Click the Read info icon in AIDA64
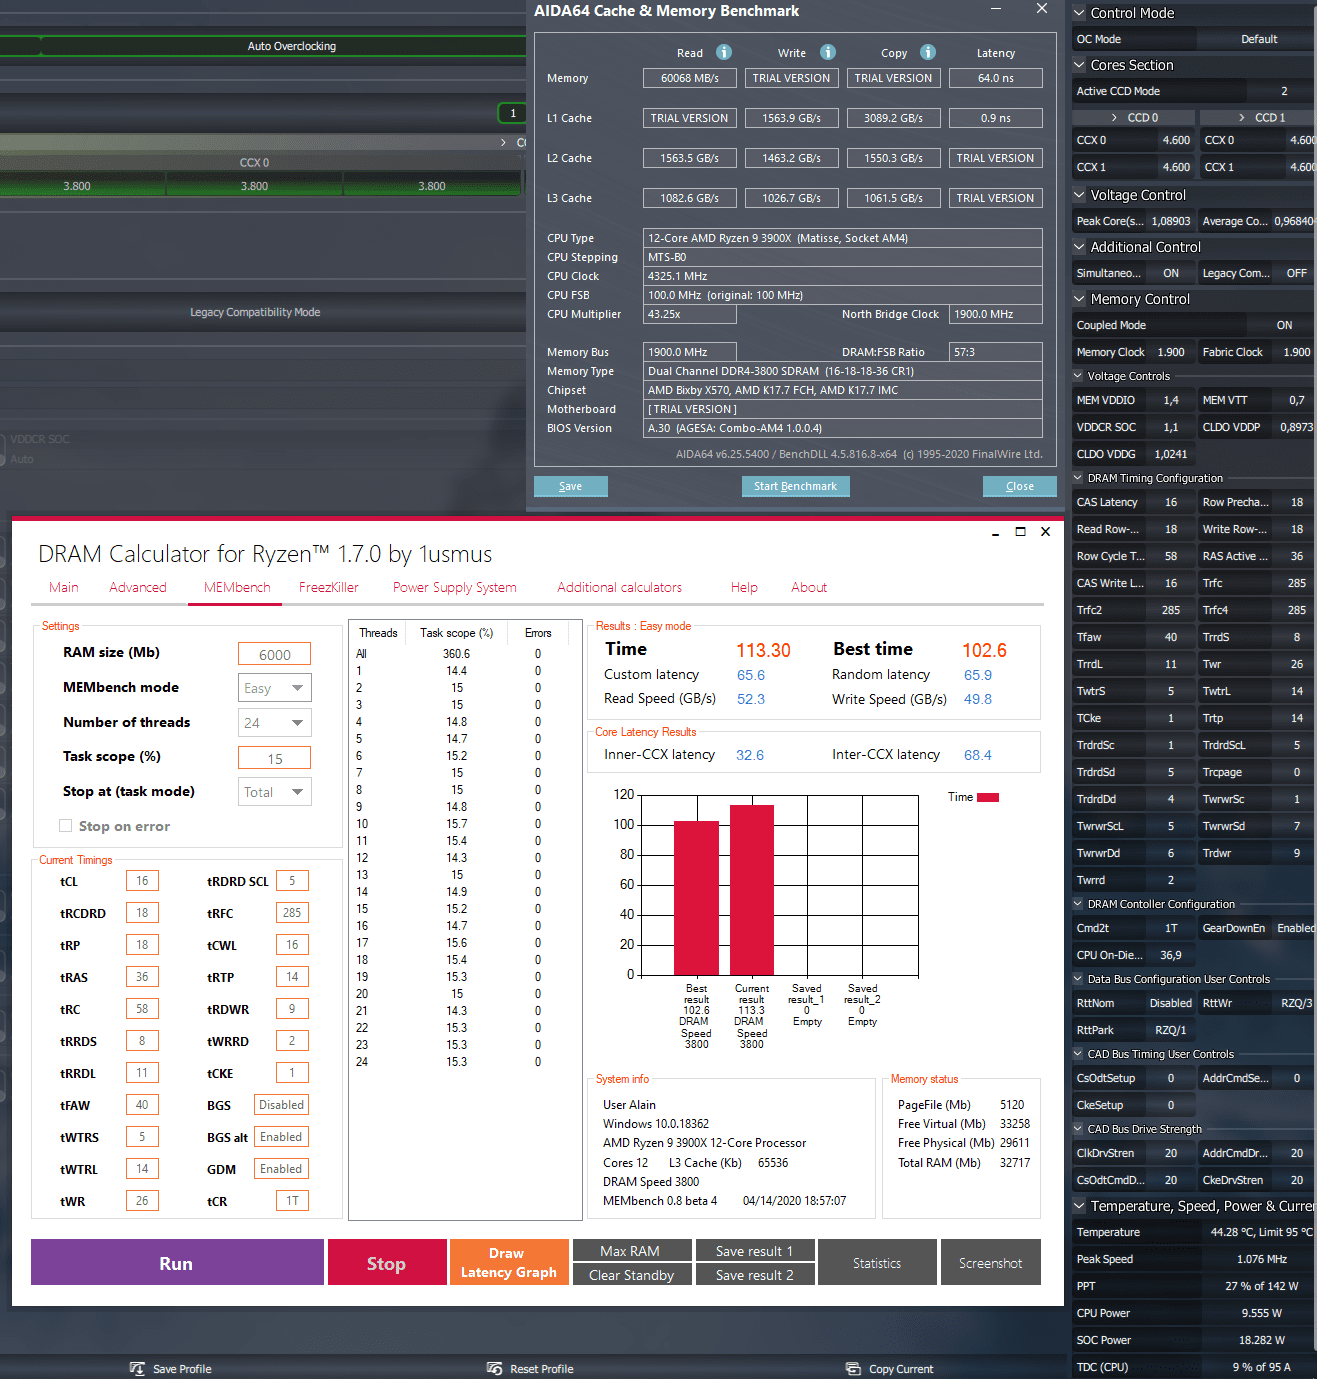Screen dimensions: 1317x1379 point(724,52)
